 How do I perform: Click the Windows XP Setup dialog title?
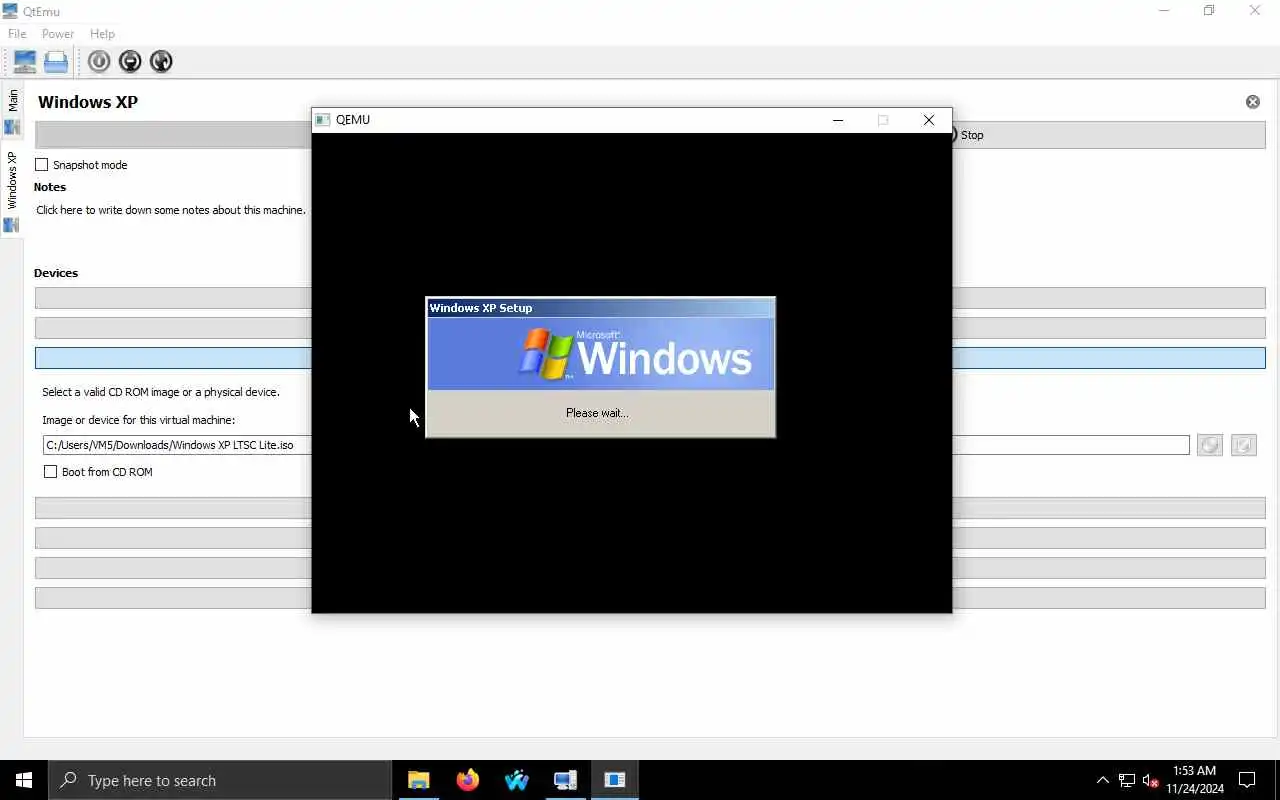481,308
